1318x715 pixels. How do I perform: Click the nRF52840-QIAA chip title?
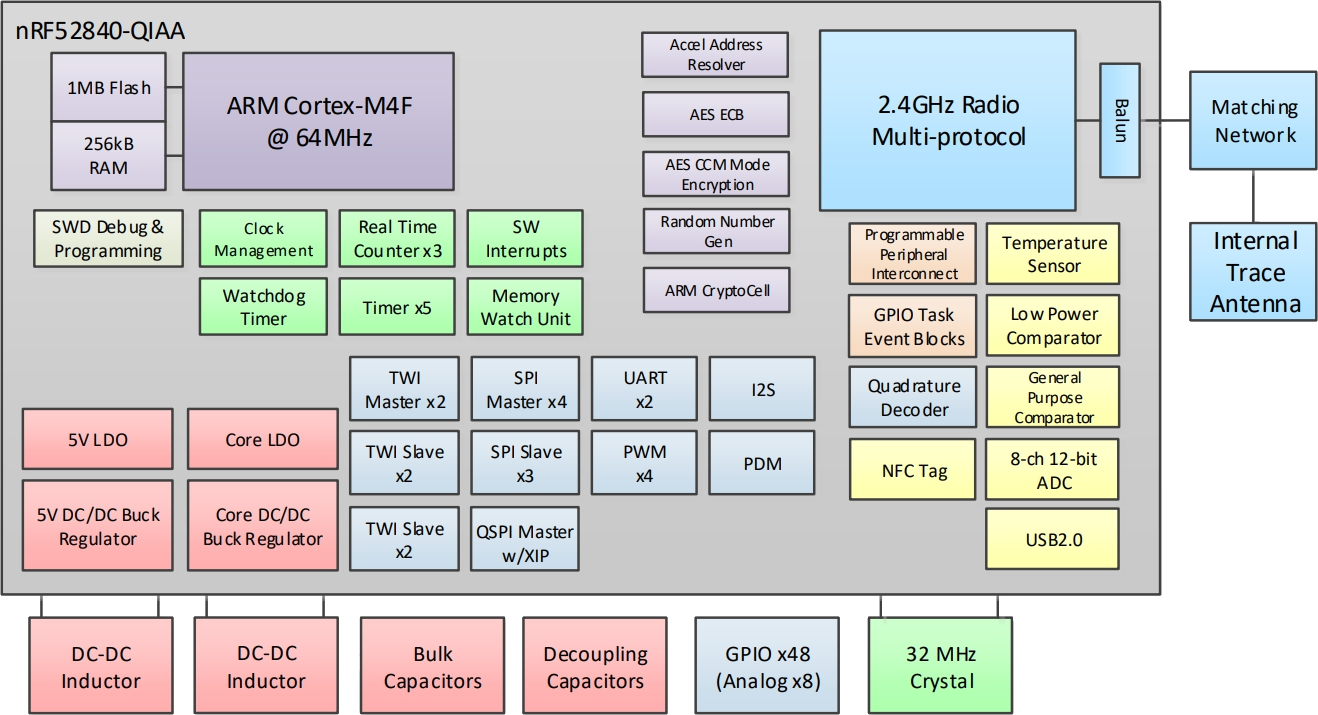tap(100, 31)
